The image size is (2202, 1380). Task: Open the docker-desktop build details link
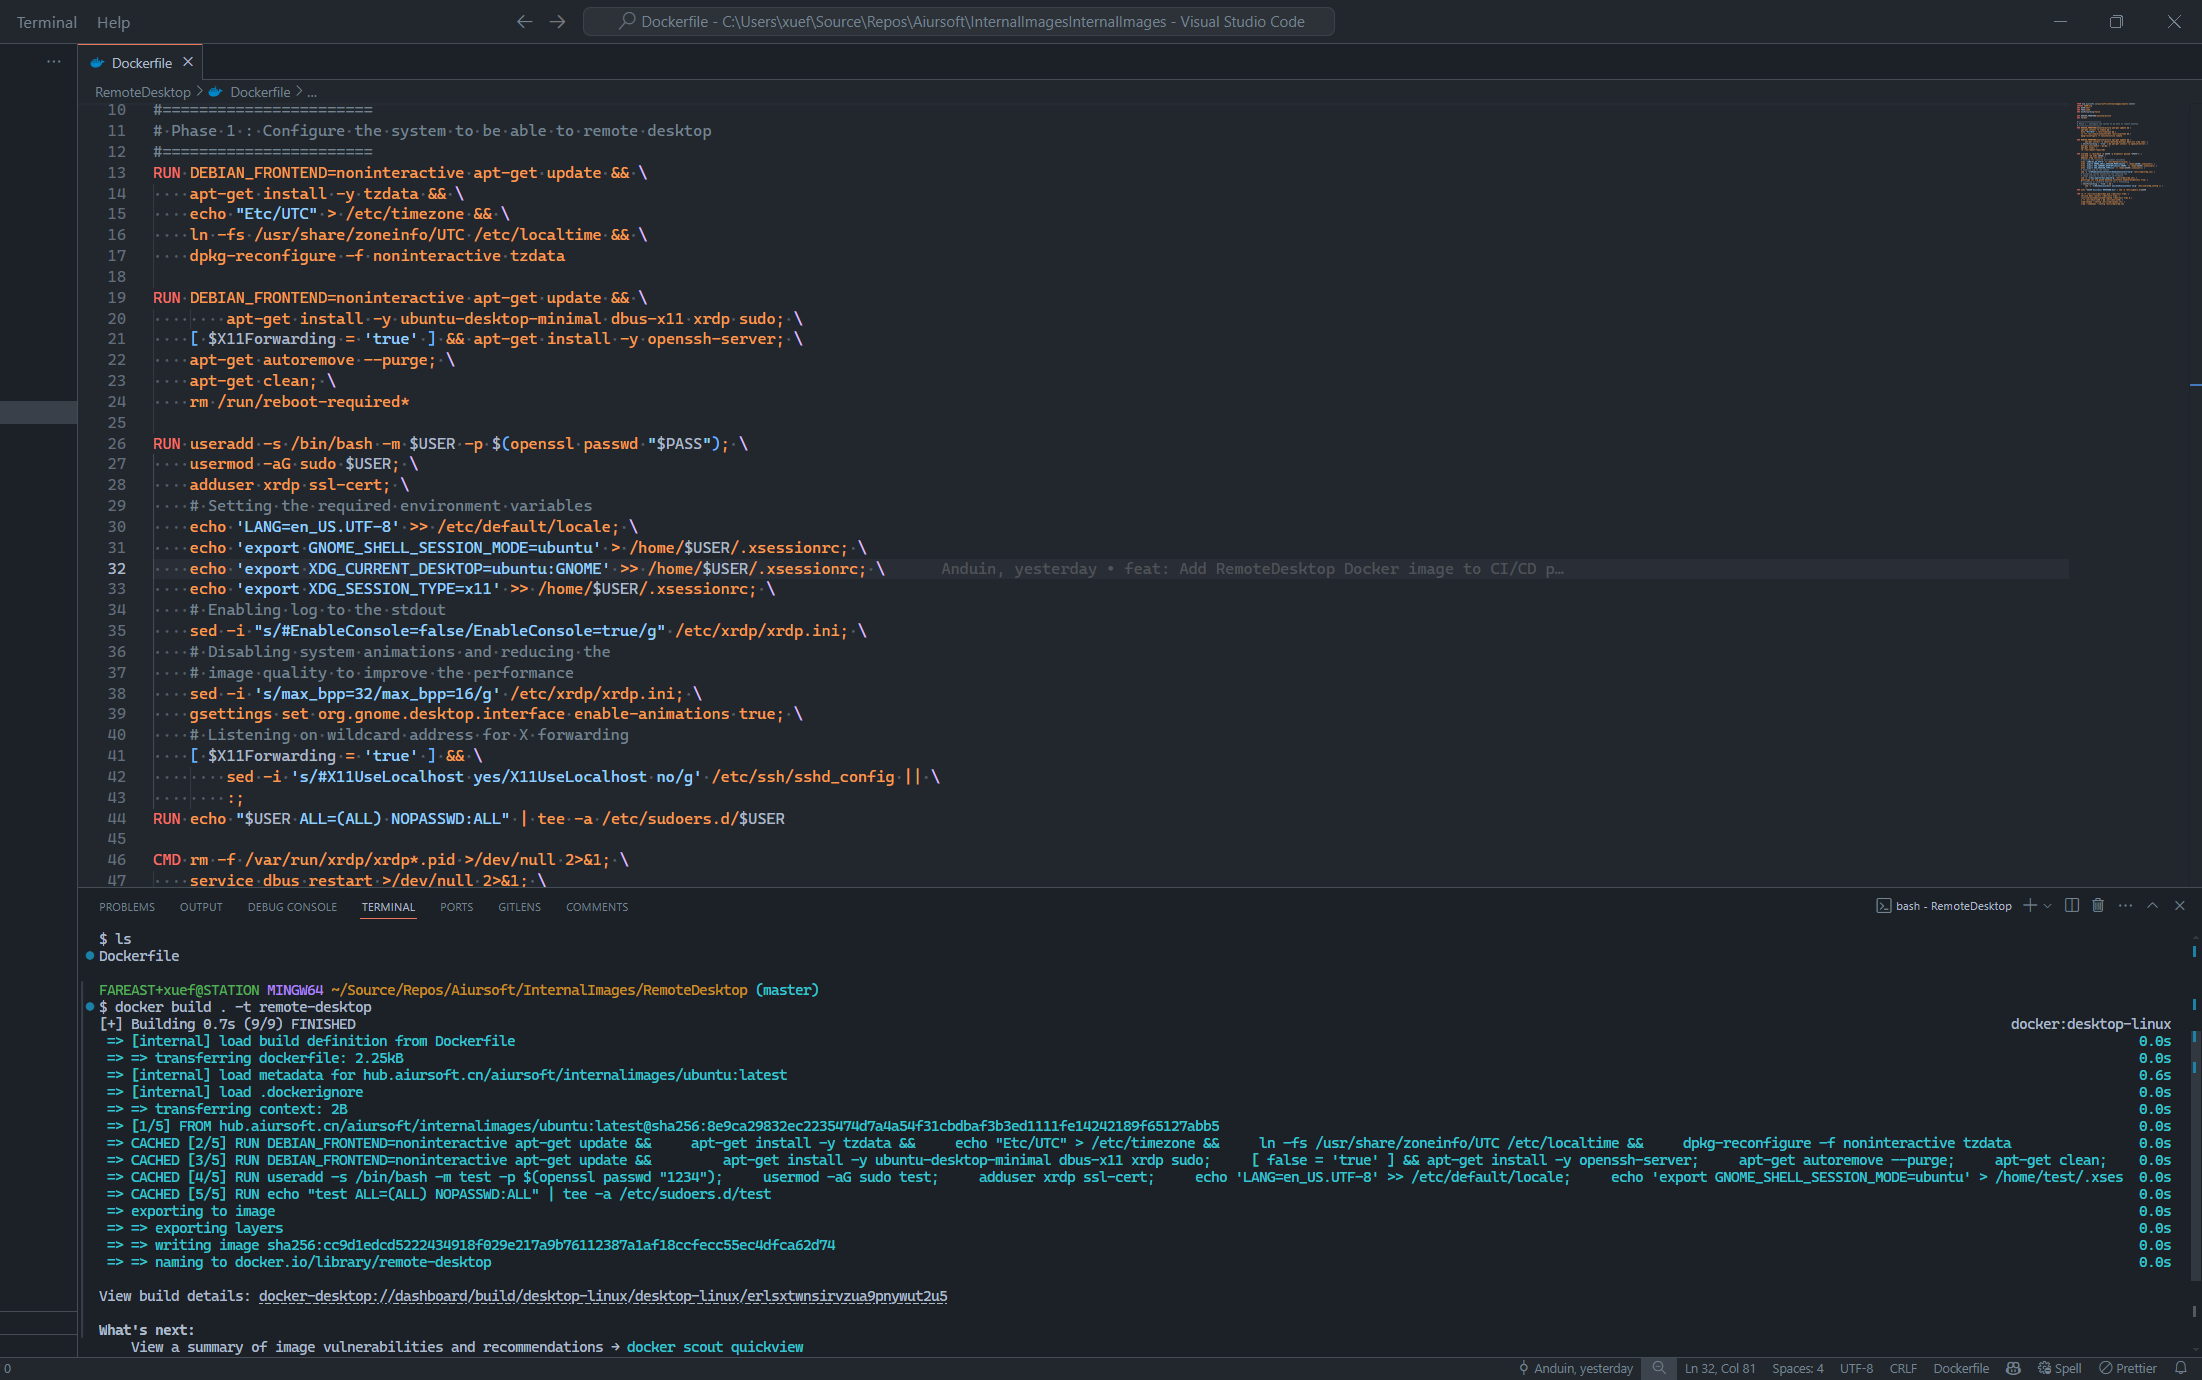pyautogui.click(x=602, y=1296)
